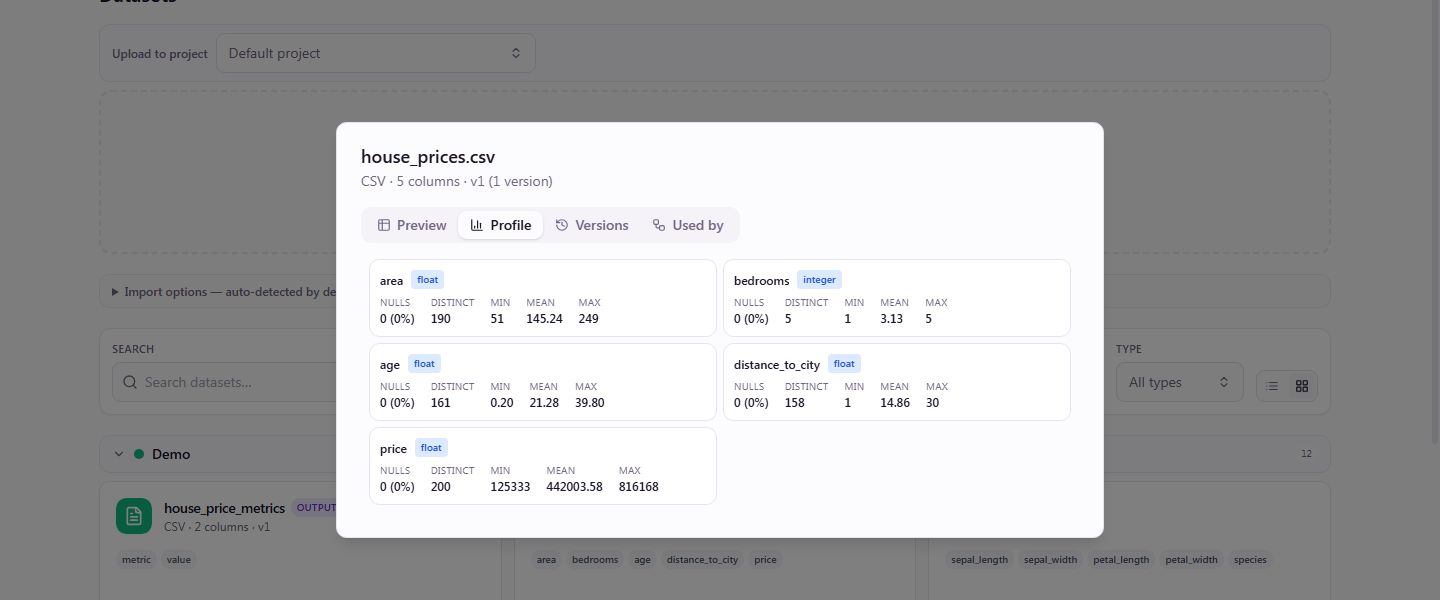The image size is (1440, 600).
Task: Click the area column name
Action: point(391,281)
